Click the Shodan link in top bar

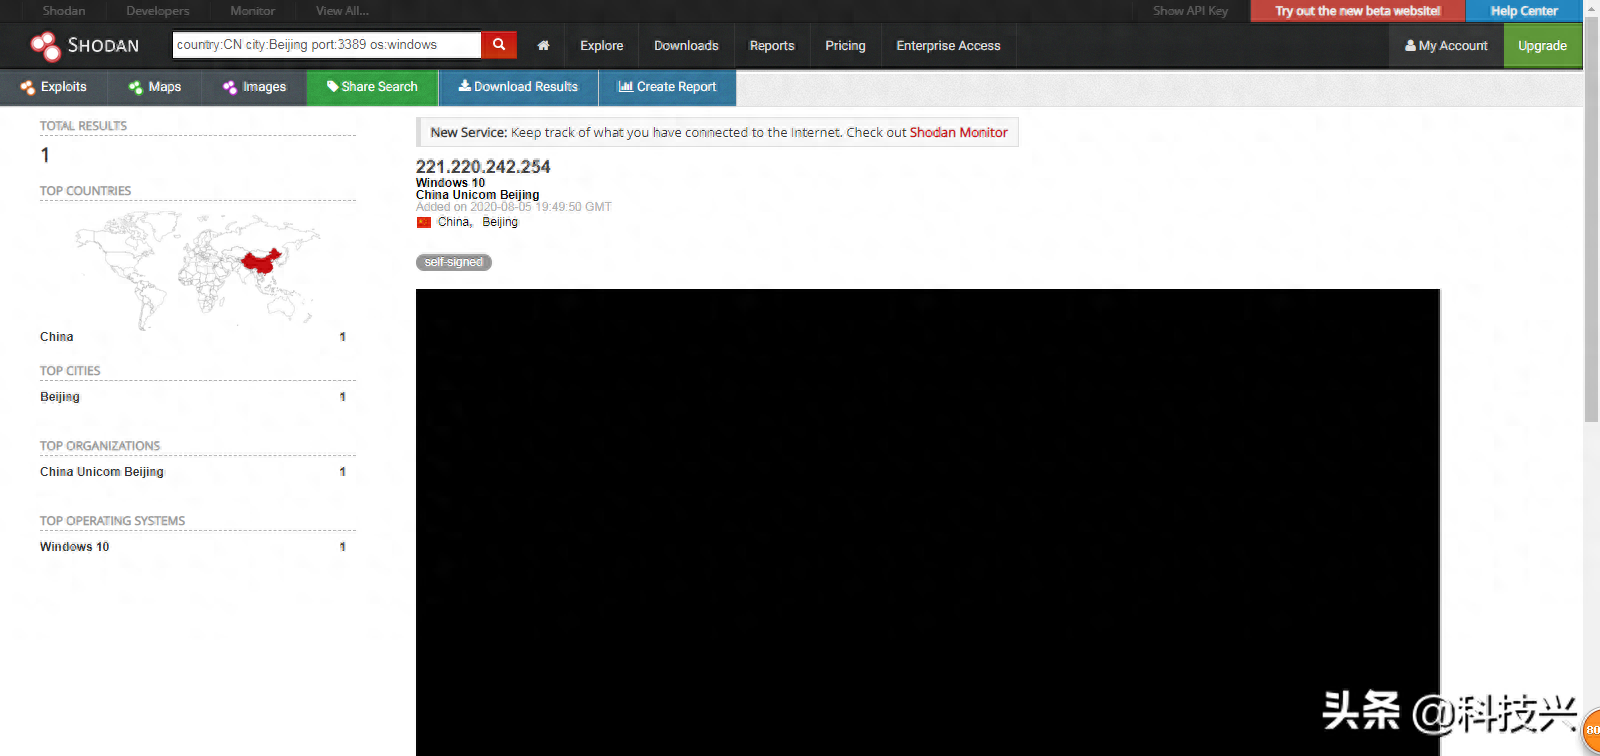point(64,11)
